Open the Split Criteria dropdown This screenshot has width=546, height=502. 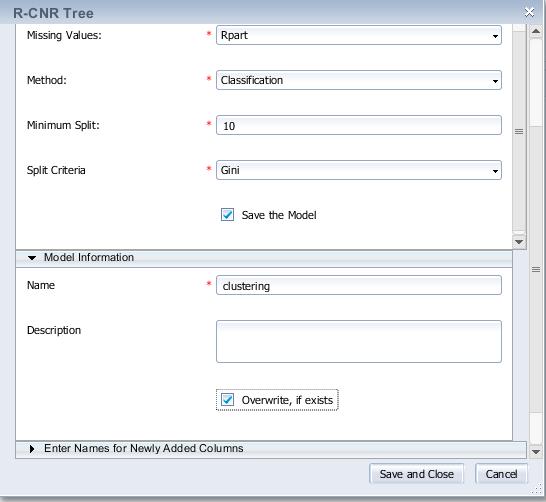pos(359,170)
